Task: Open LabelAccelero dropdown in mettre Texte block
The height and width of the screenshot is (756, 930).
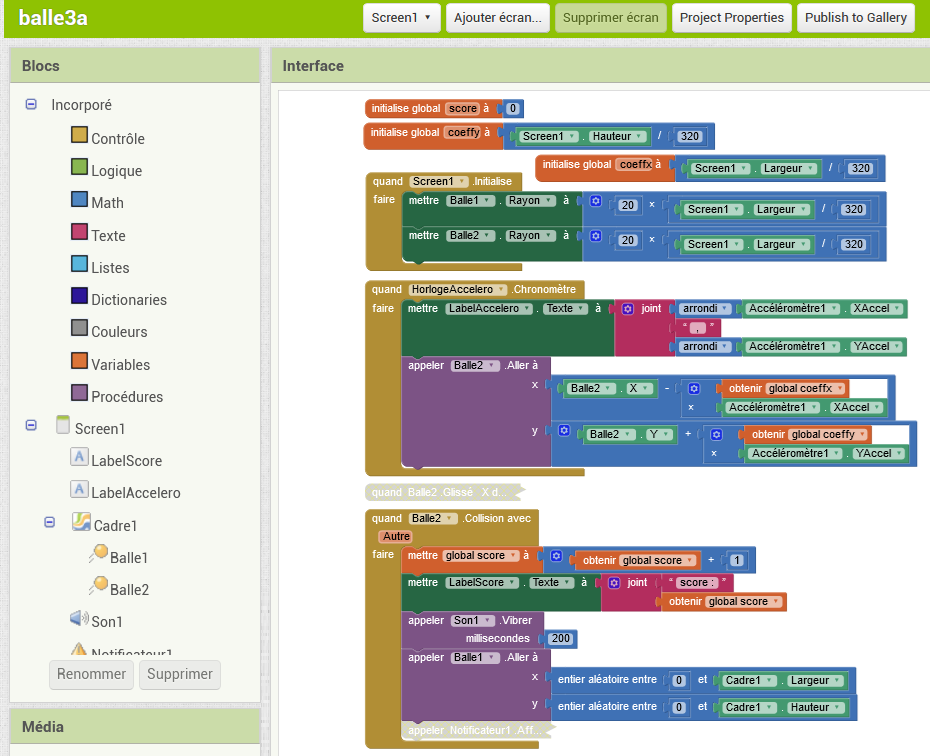Action: coord(489,308)
